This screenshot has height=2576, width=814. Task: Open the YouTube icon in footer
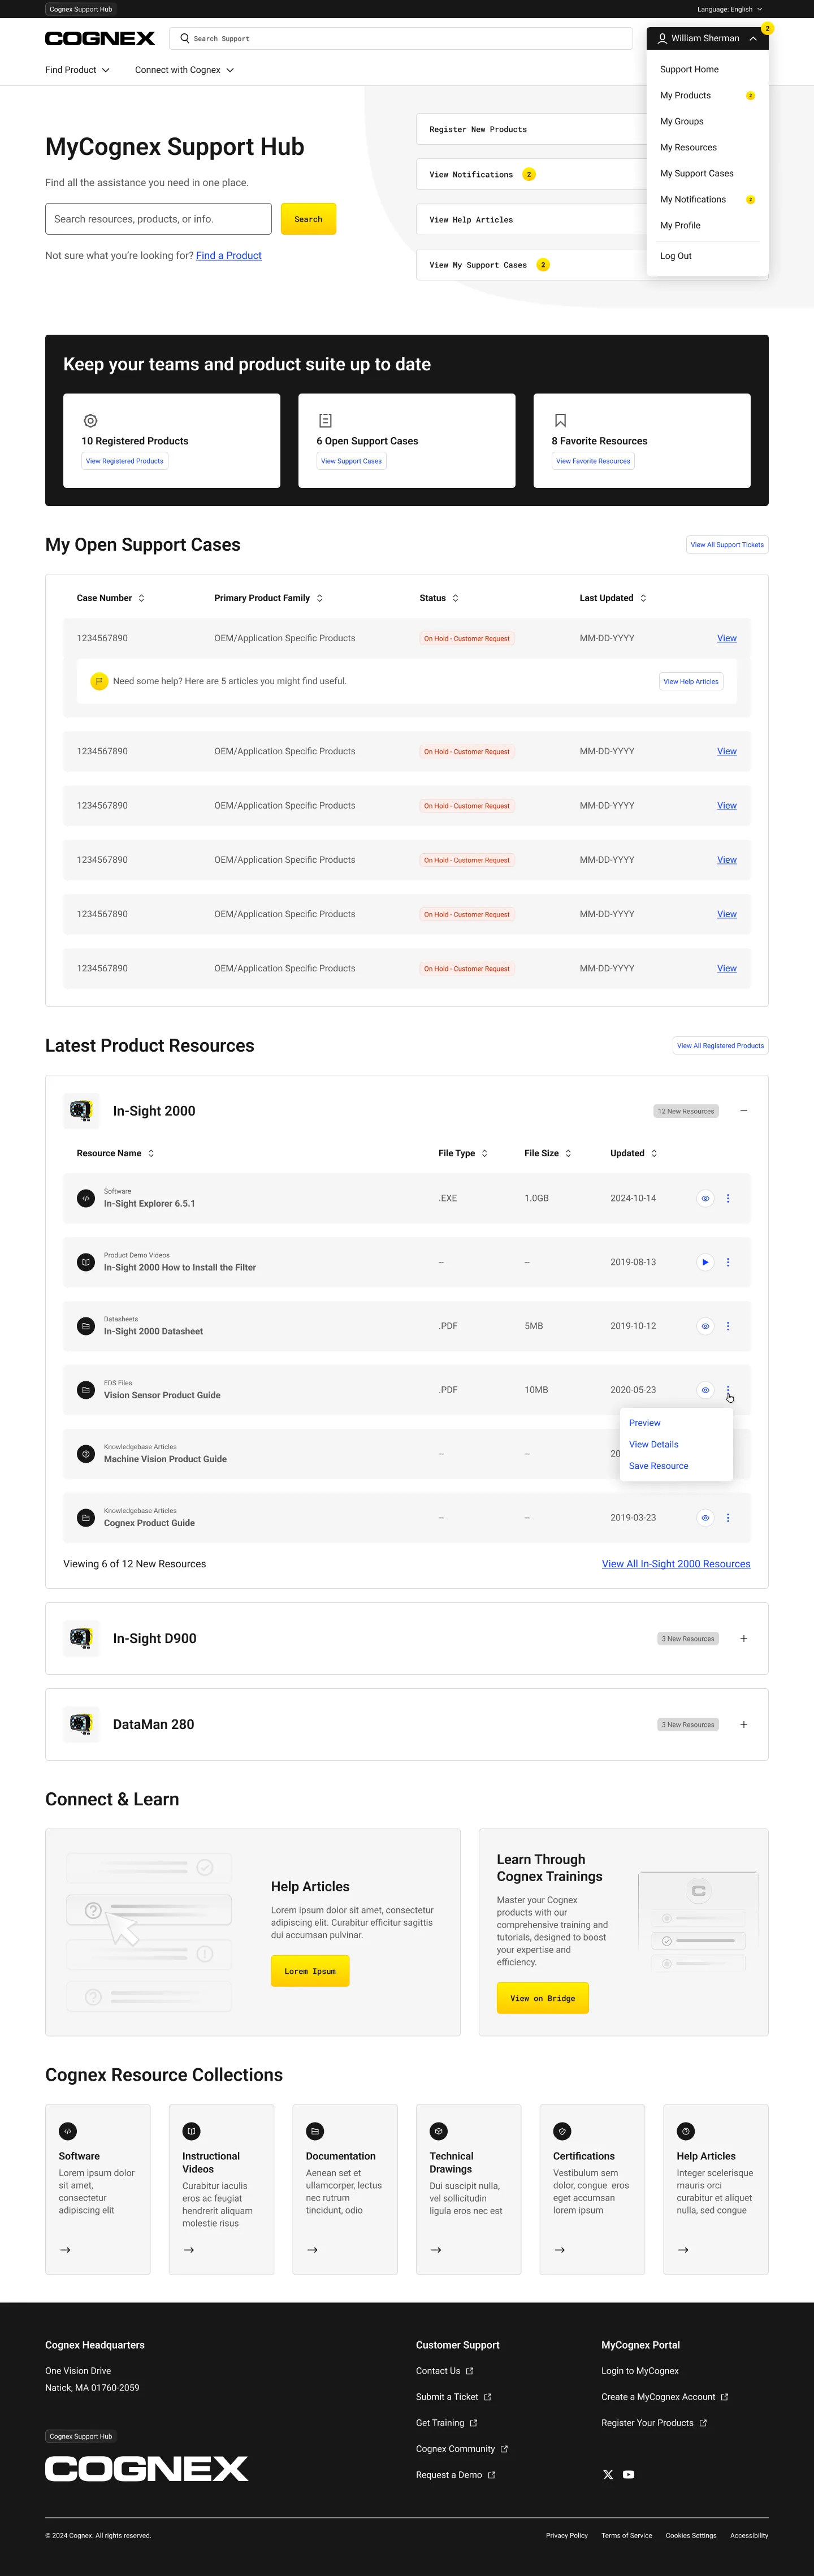[628, 2474]
